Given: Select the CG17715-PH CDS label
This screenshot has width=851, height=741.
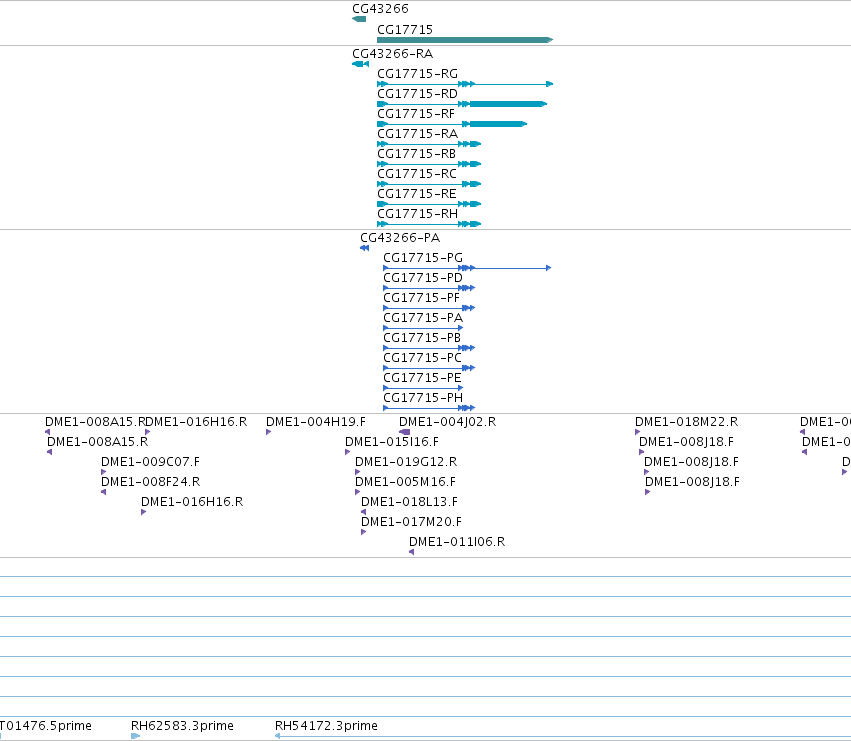Looking at the screenshot, I should 423,398.
